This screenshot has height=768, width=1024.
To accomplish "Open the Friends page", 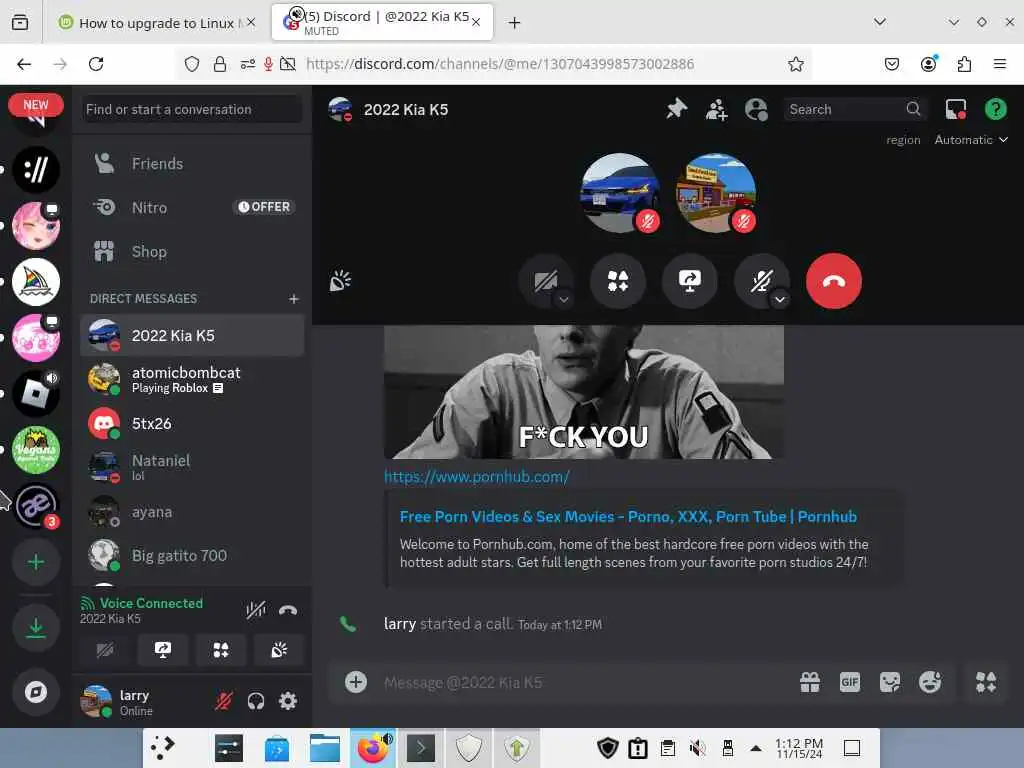I will pyautogui.click(x=192, y=163).
